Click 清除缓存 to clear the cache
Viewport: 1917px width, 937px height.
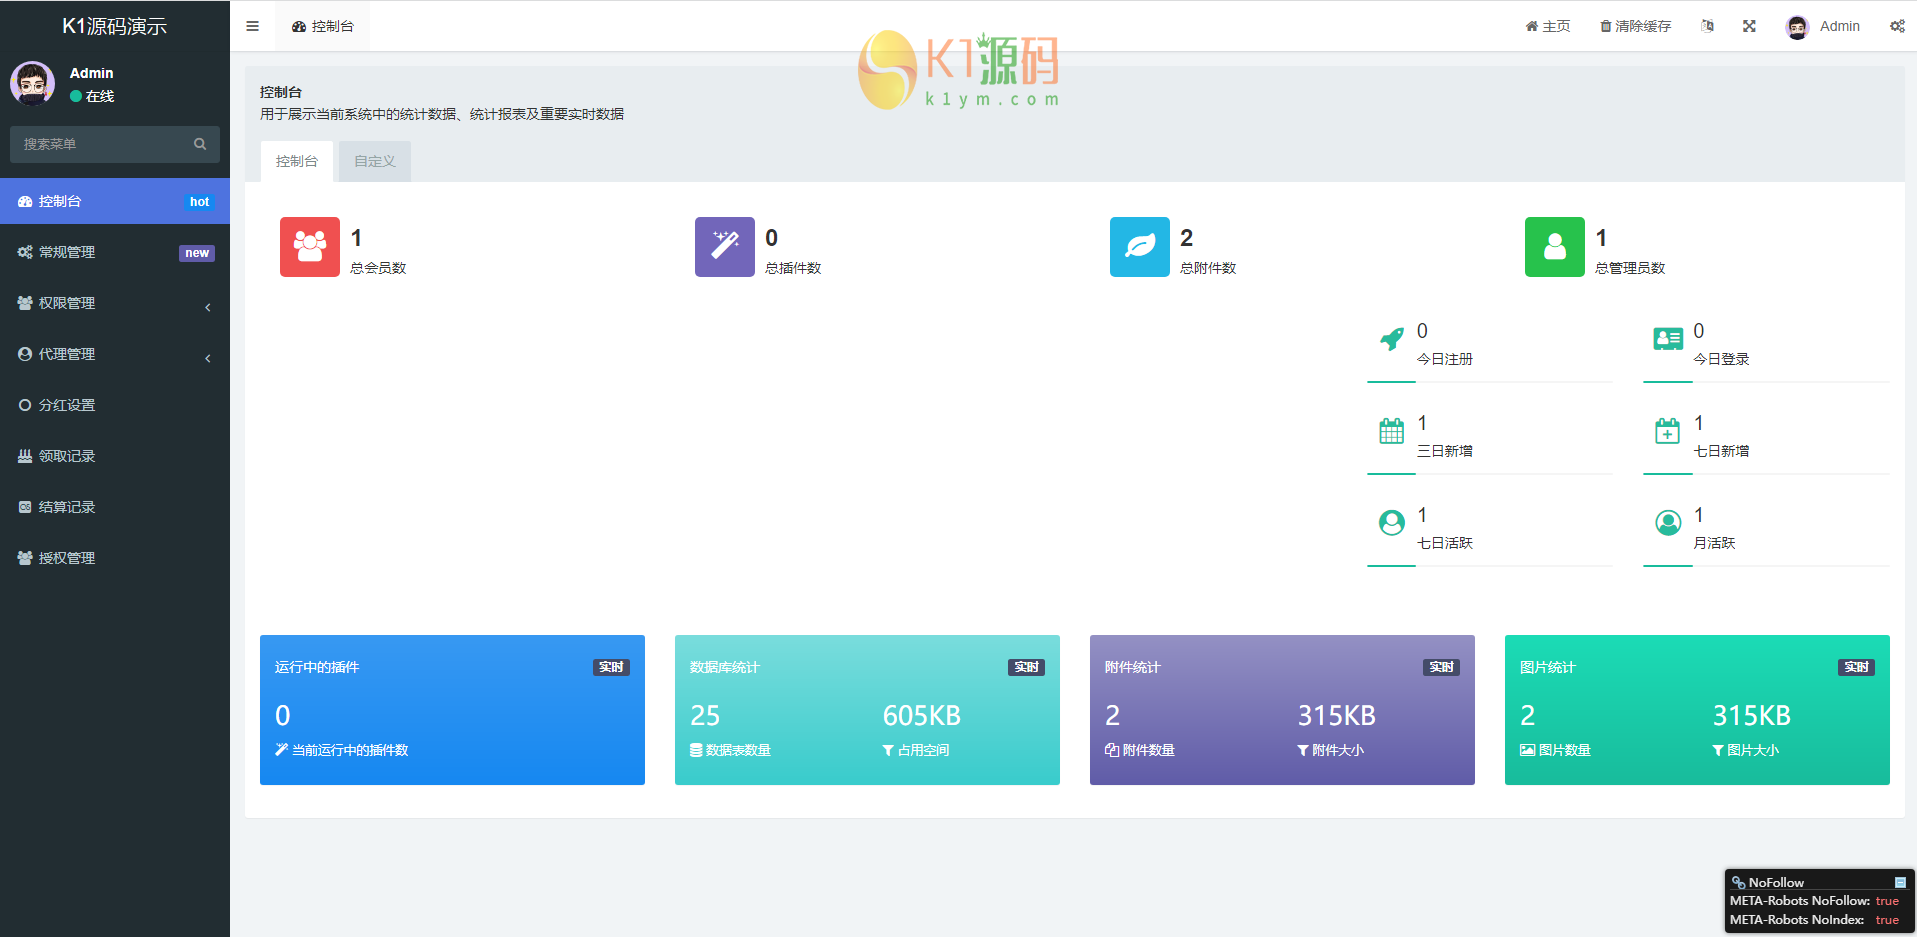[1635, 26]
